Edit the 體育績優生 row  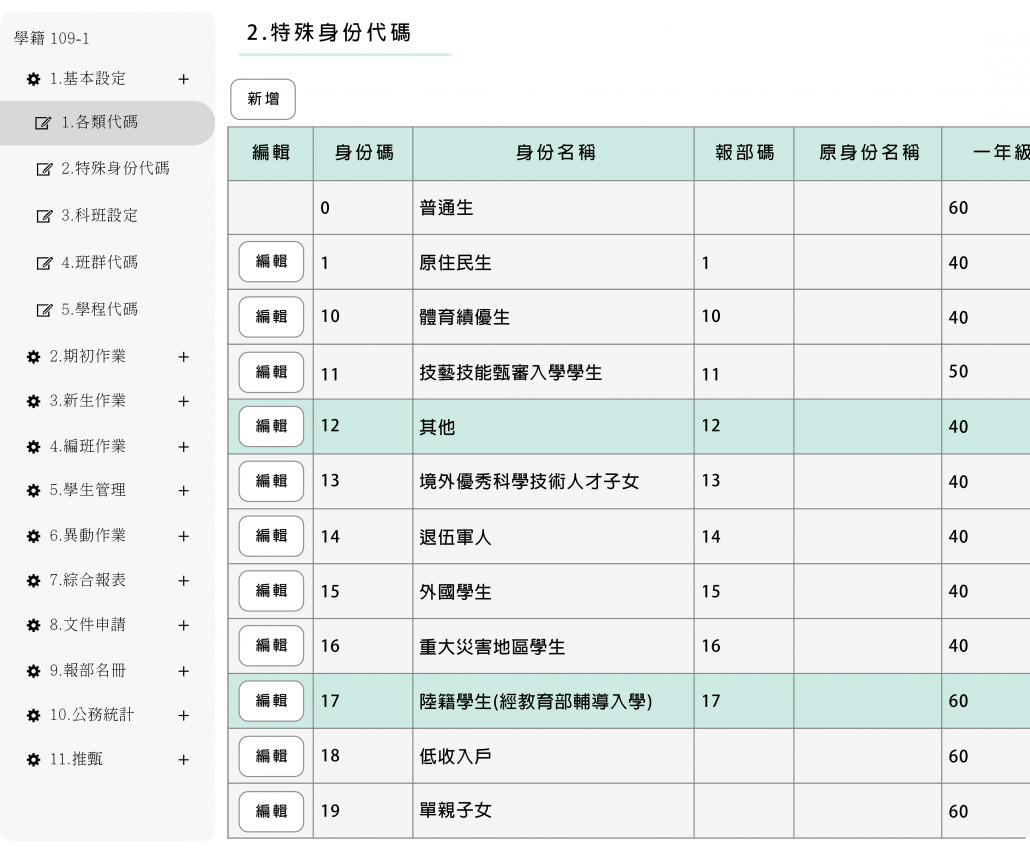point(271,317)
